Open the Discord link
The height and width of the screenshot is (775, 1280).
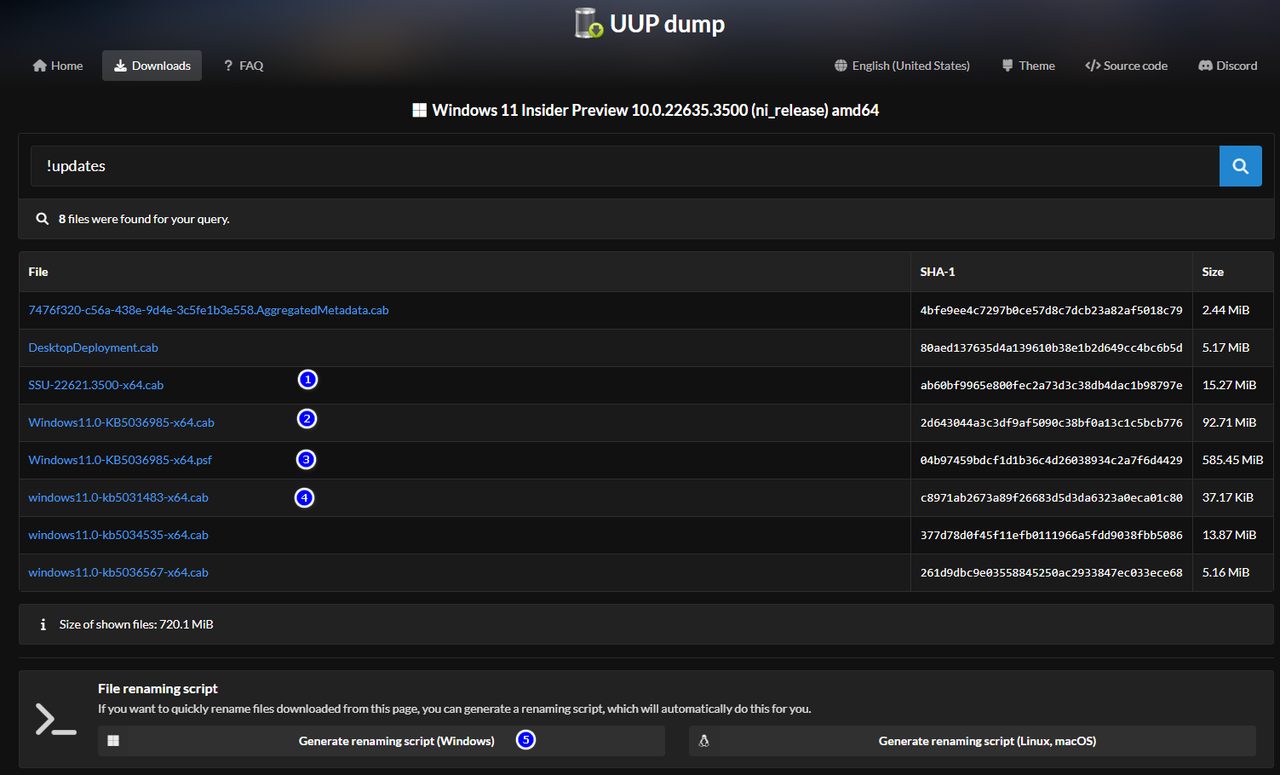click(1227, 66)
